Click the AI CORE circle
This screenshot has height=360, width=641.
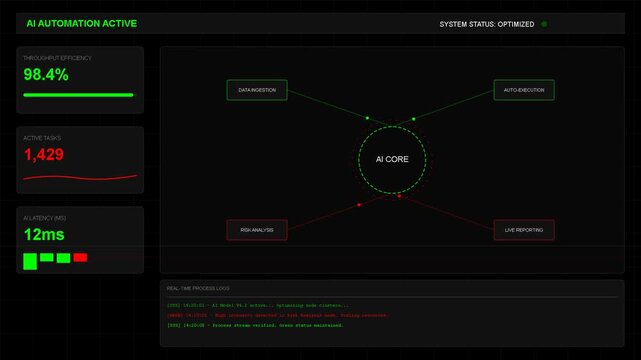[x=392, y=159]
